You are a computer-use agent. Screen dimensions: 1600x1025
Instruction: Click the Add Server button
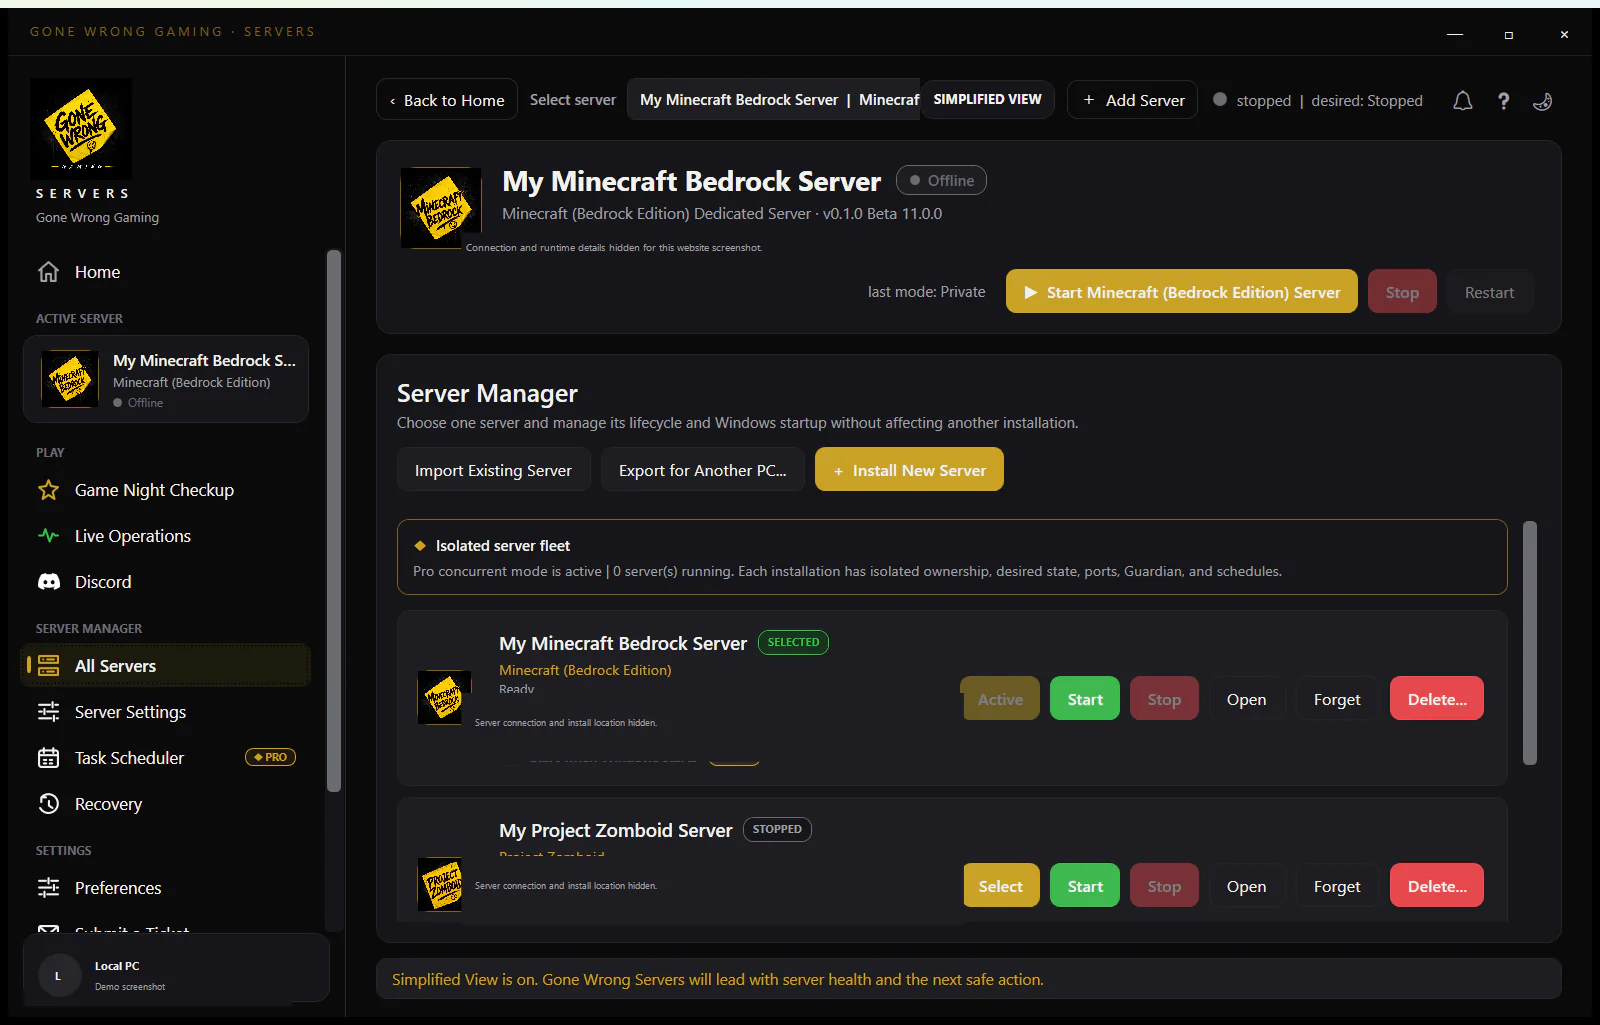coord(1132,100)
